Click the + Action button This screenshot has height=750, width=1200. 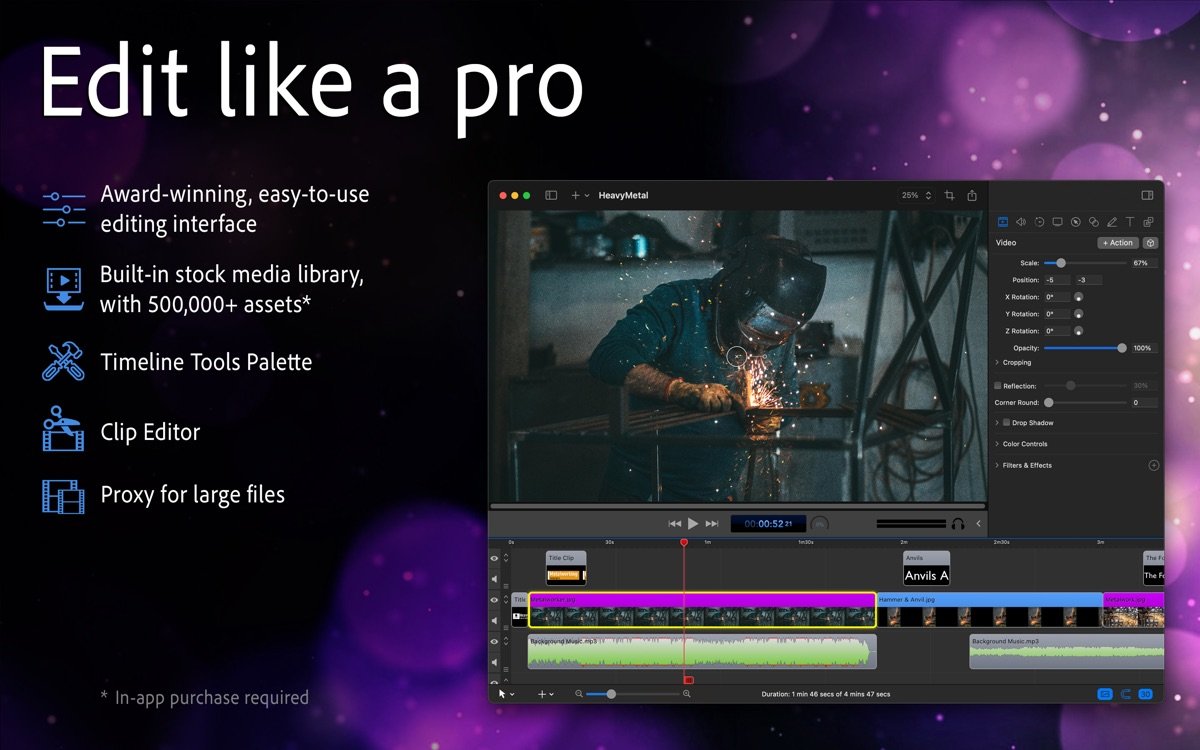(1117, 243)
